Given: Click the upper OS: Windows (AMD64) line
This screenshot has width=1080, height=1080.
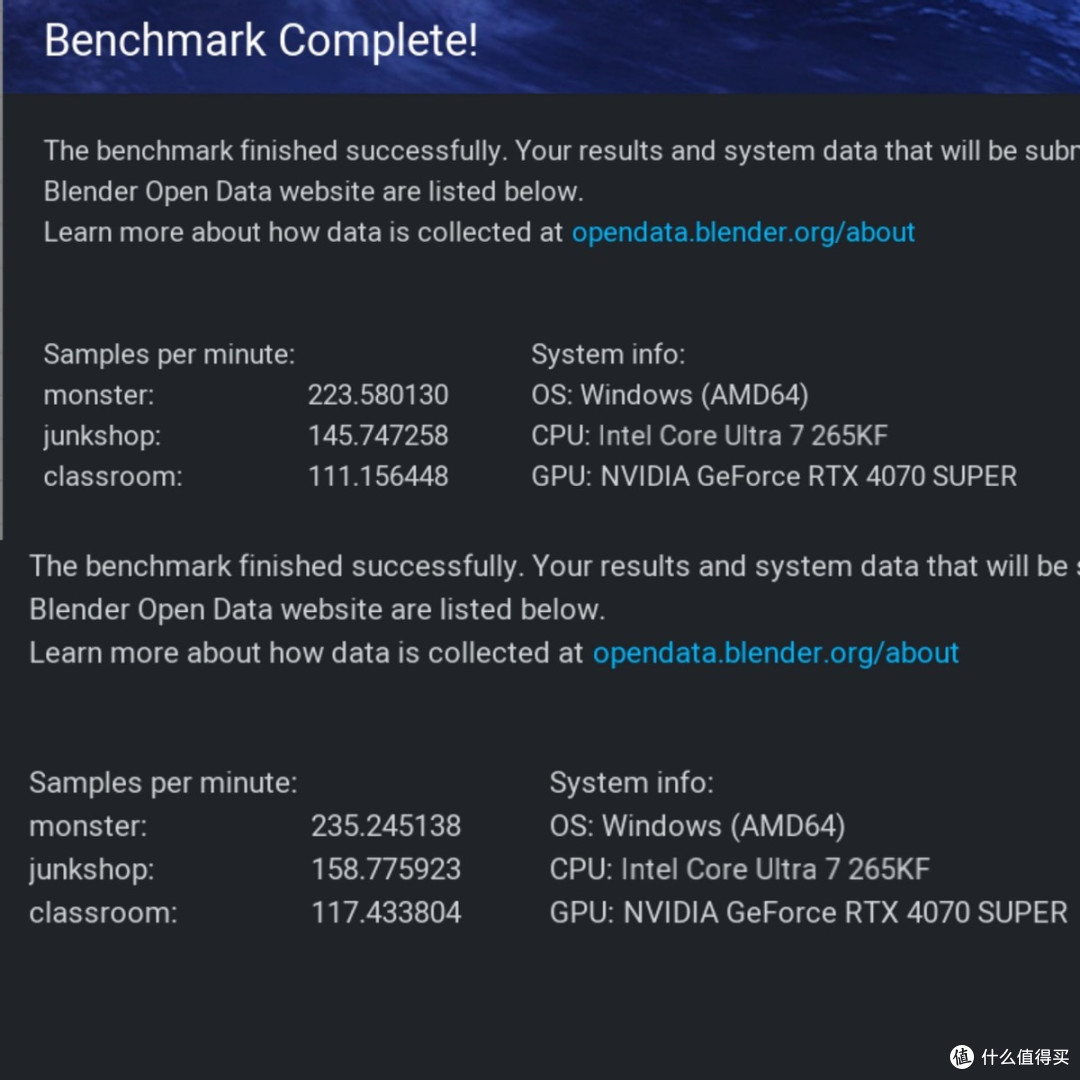Looking at the screenshot, I should pos(669,395).
